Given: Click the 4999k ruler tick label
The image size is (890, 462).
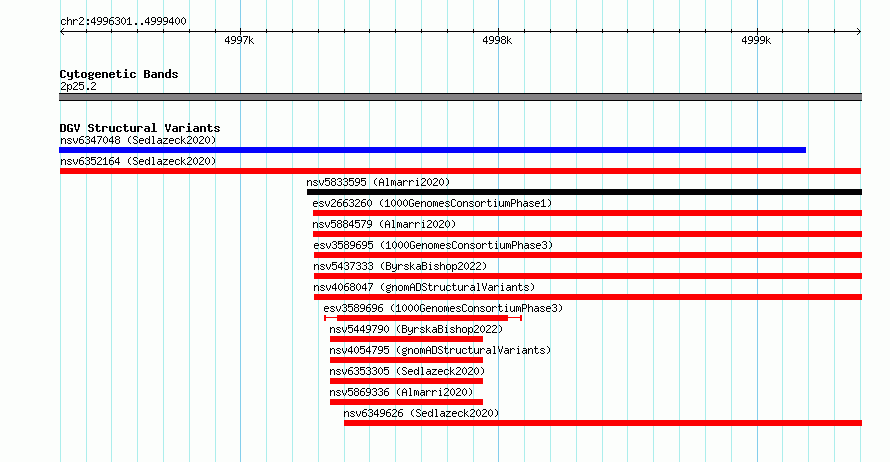Looking at the screenshot, I should [x=756, y=40].
